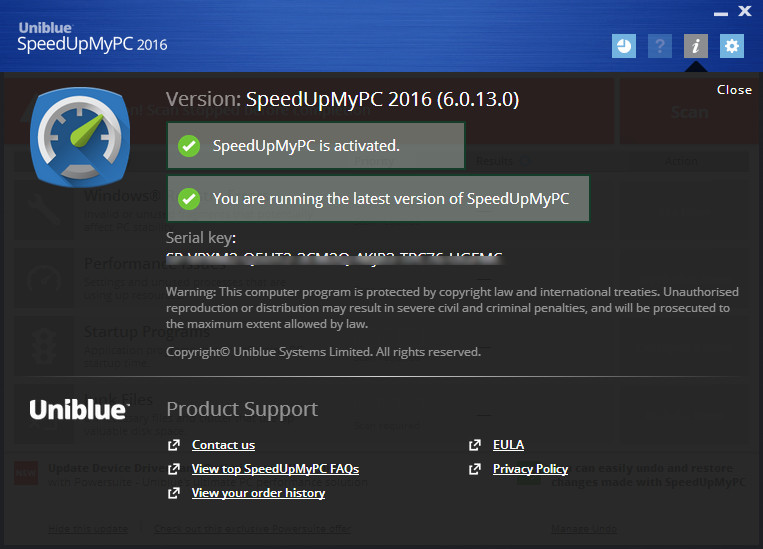Open settings via the gear icon
The image size is (763, 549).
(x=732, y=46)
